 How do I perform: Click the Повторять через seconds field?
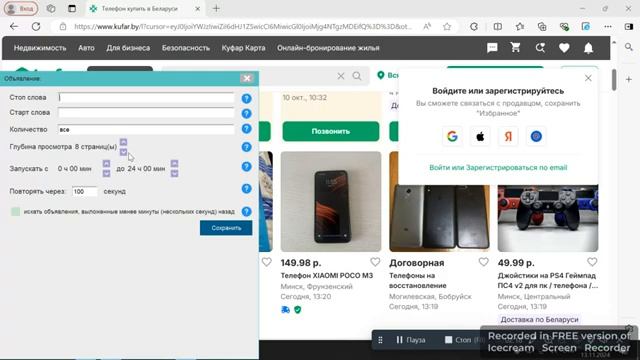[x=85, y=191]
